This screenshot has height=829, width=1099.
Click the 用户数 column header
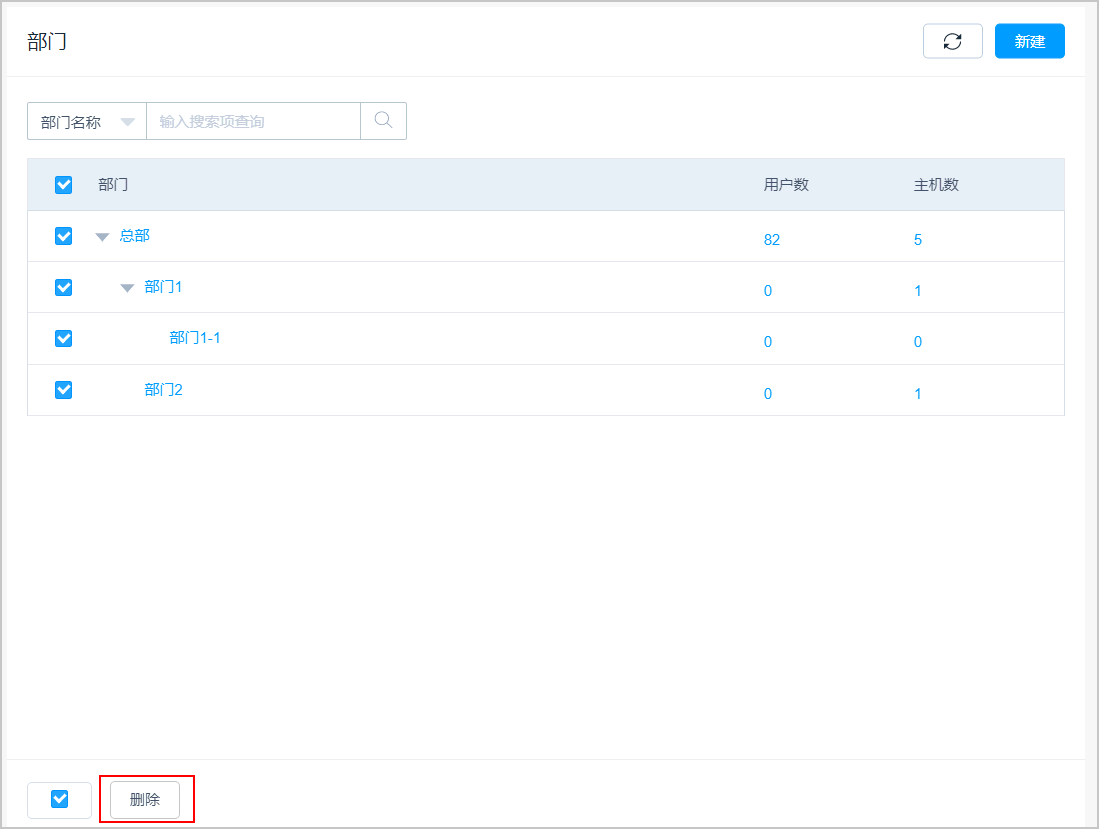786,185
